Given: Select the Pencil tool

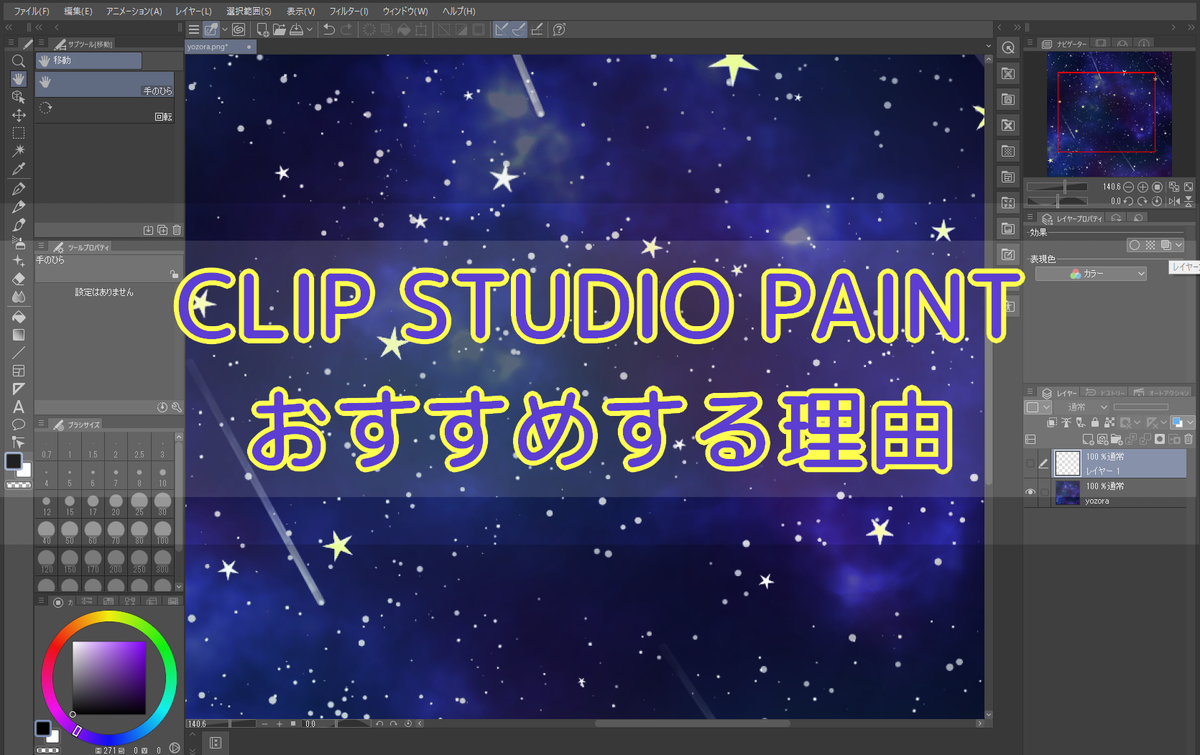Looking at the screenshot, I should [x=18, y=207].
